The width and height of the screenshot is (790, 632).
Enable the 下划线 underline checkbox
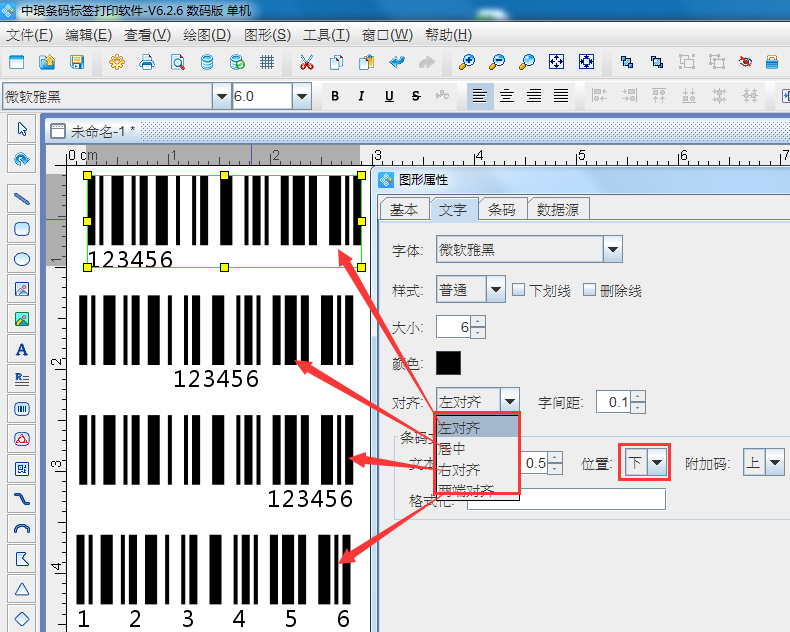[x=518, y=290]
